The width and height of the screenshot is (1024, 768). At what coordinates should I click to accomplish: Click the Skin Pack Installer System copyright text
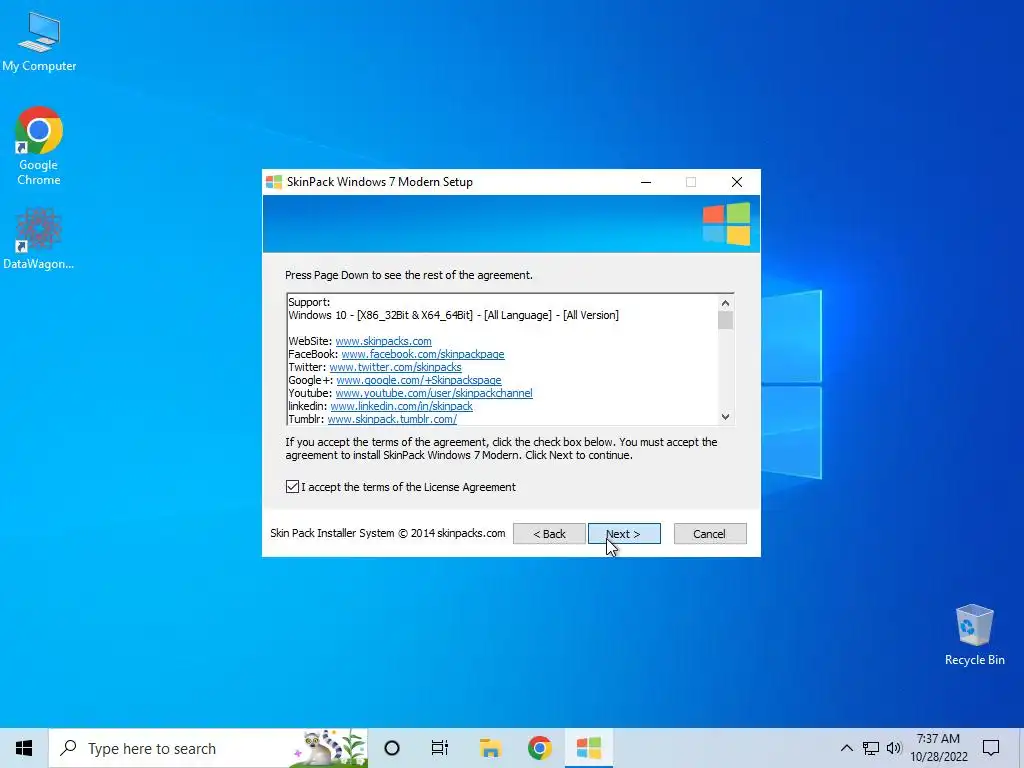[388, 533]
